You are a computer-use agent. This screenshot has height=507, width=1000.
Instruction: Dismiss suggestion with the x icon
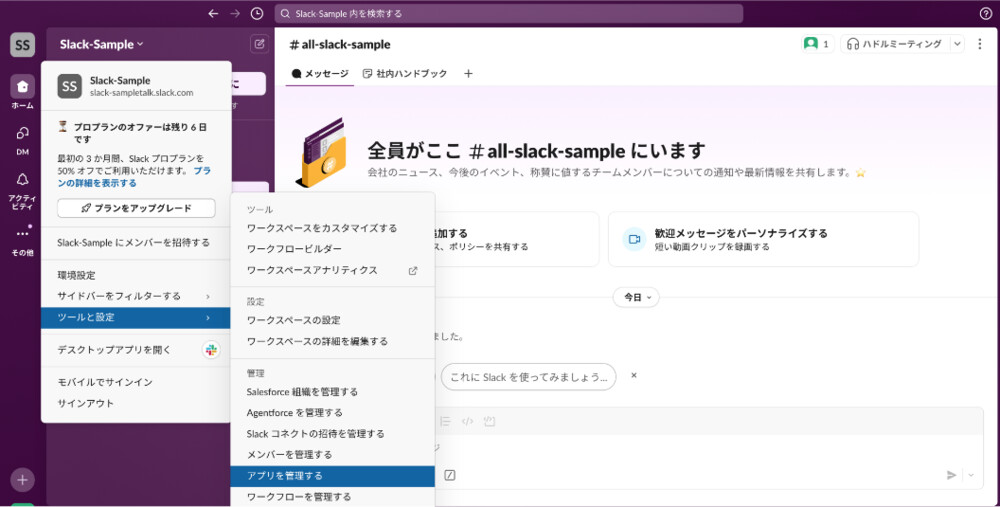634,375
